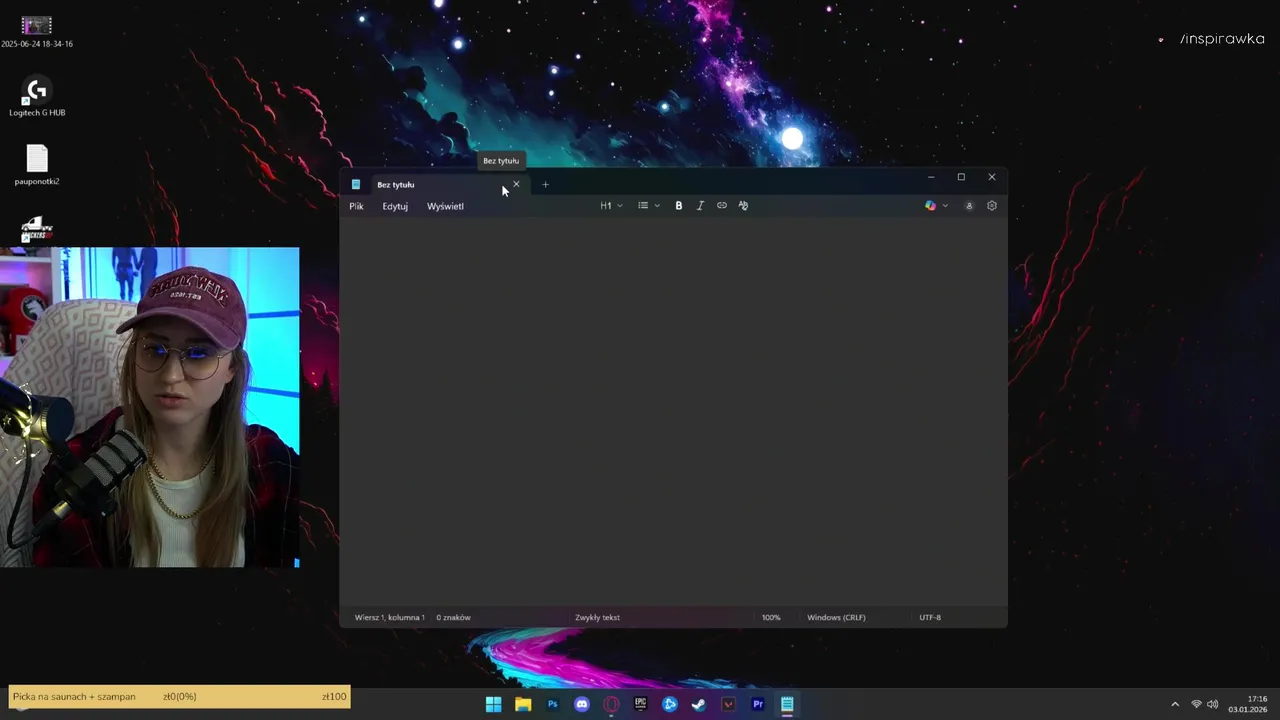Screen dimensions: 1280x720
Task: Open the Valorant icon on the taskbar
Action: tap(729, 705)
